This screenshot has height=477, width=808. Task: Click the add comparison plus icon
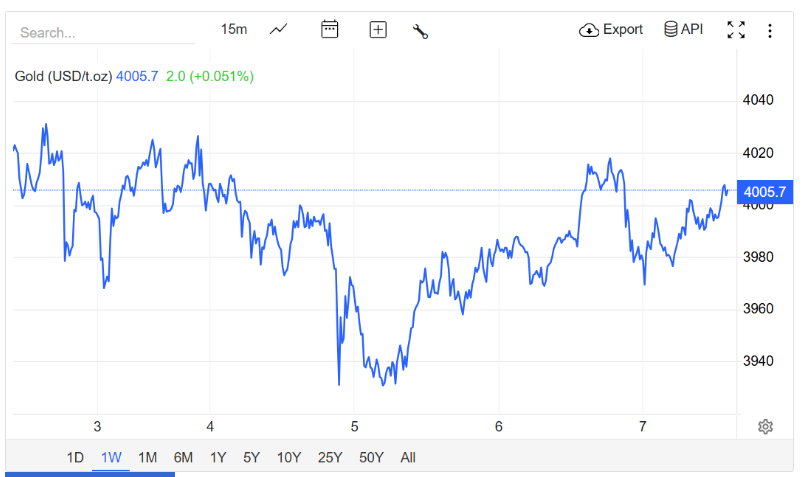click(378, 30)
